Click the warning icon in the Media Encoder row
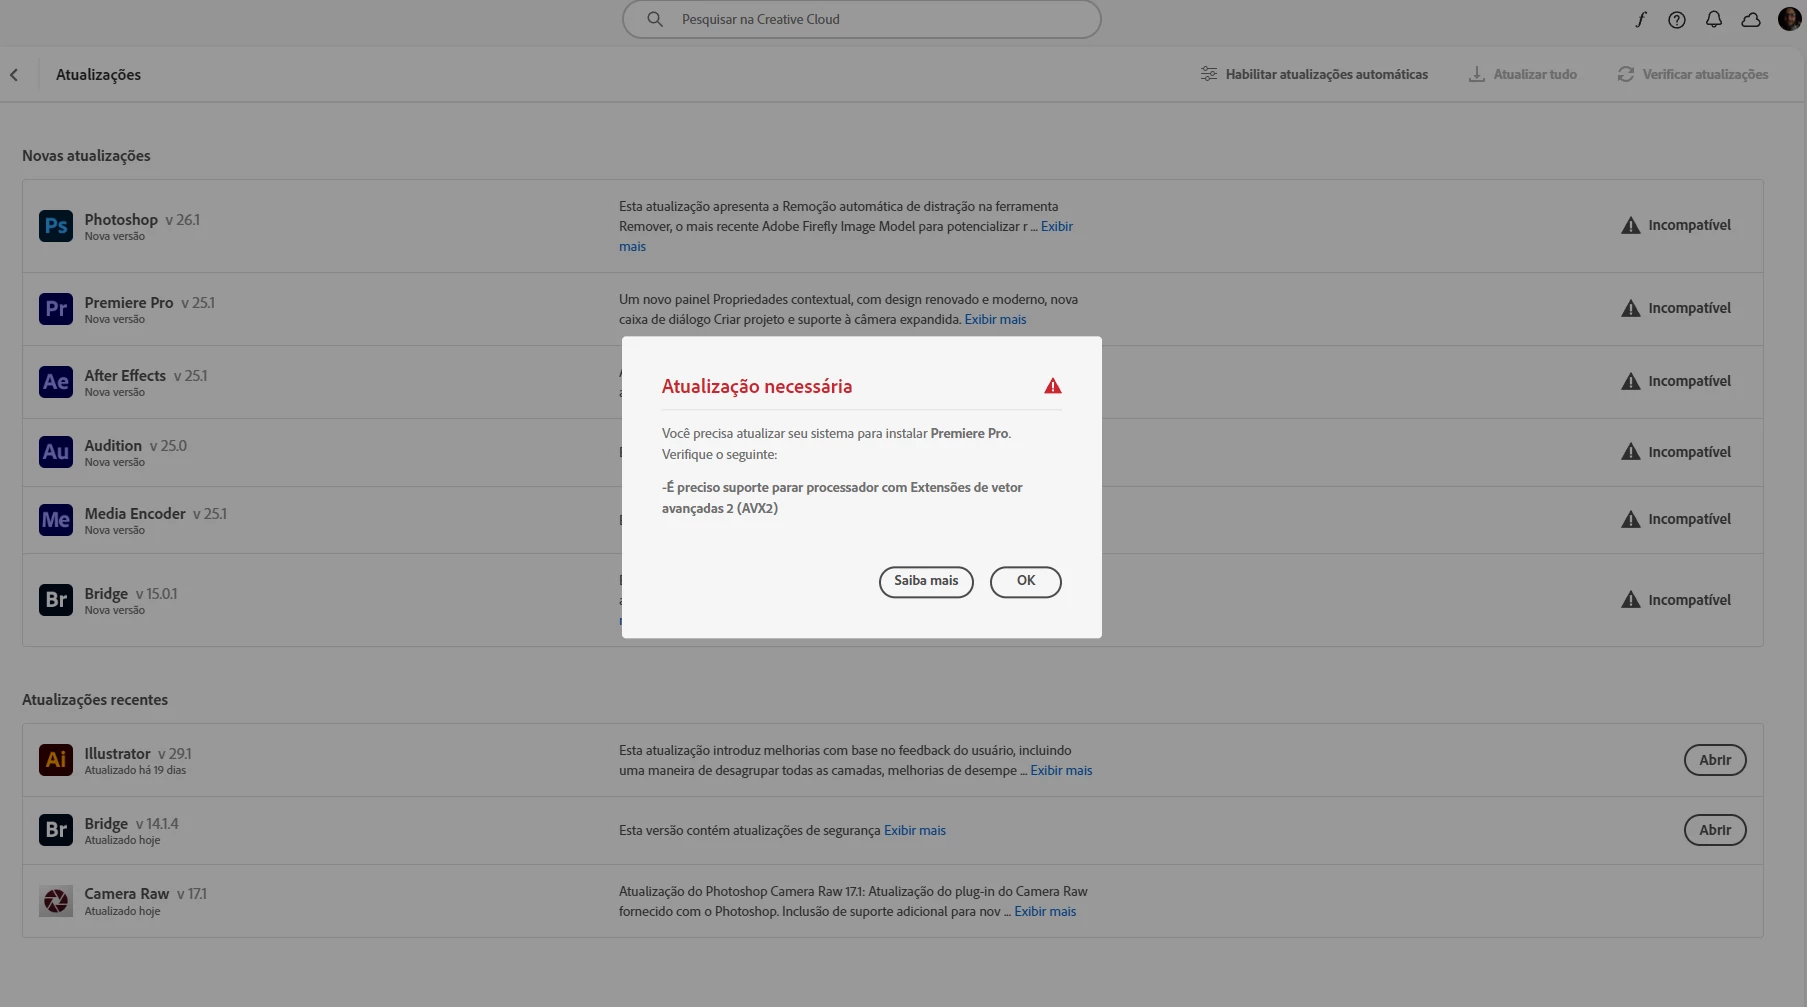 [1631, 520]
